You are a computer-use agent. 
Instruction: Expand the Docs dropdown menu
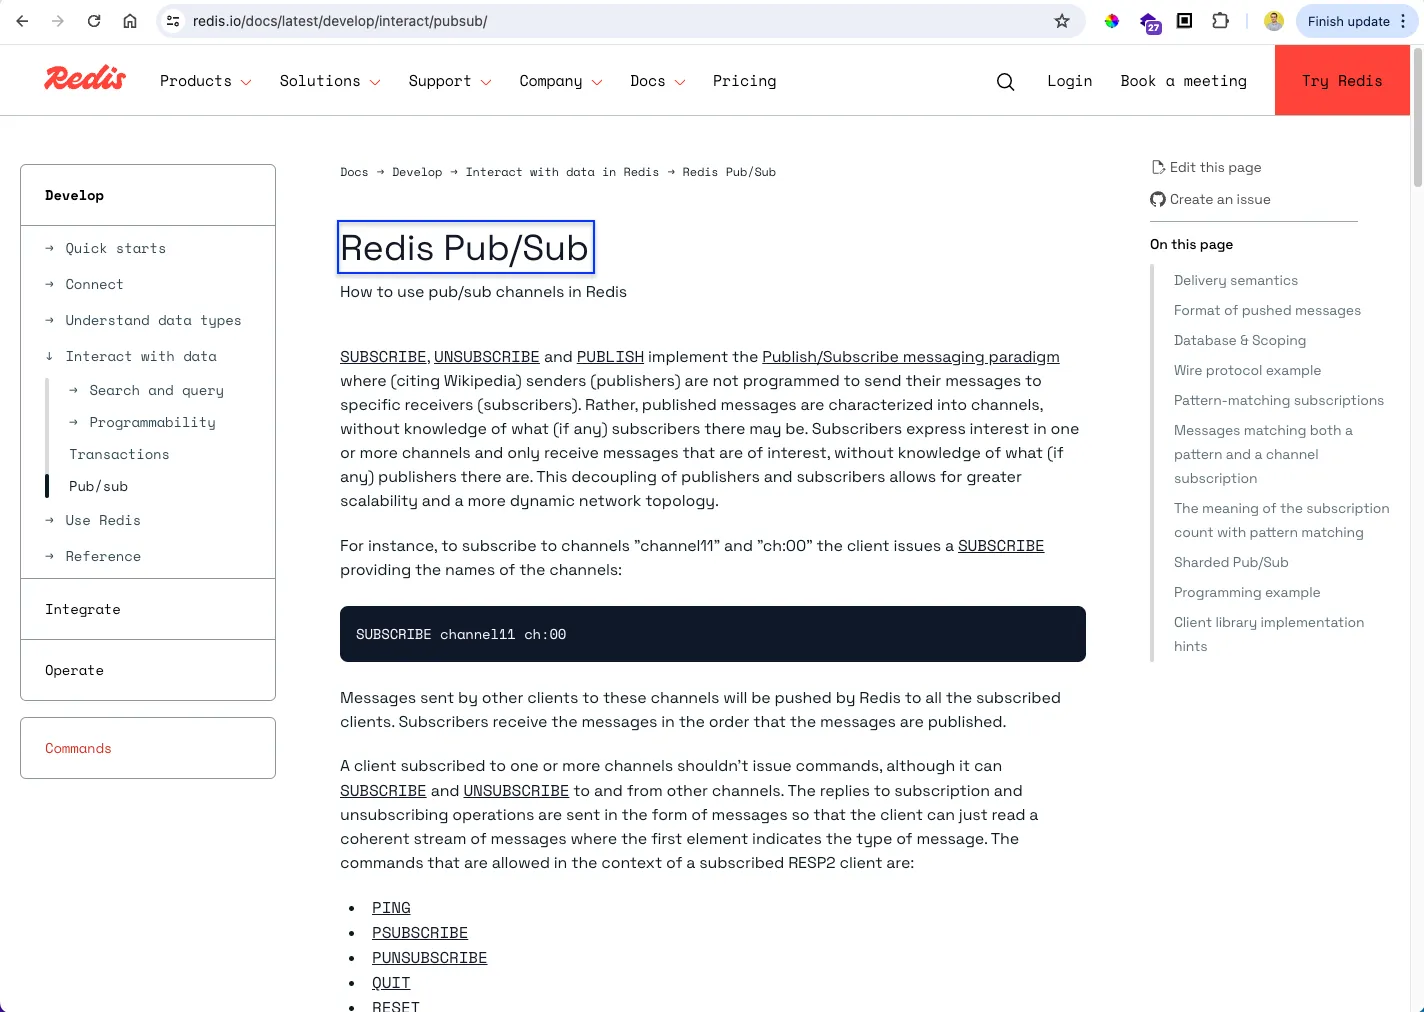click(x=657, y=81)
